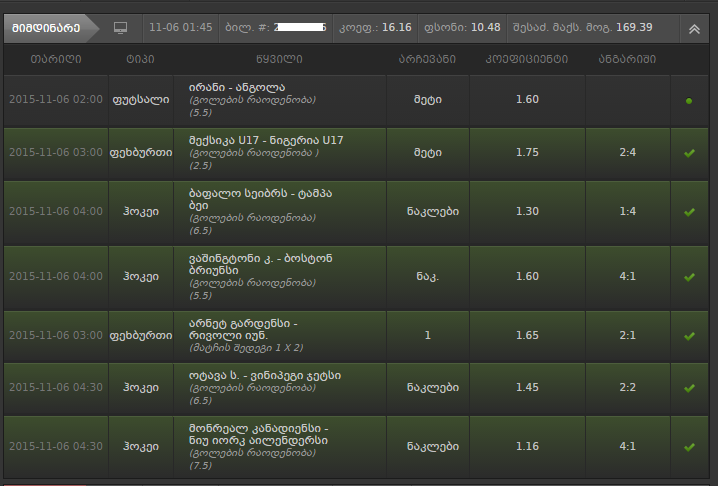Click score 2:1 in არნეტ გარდენსი row
The image size is (718, 486).
[627, 336]
